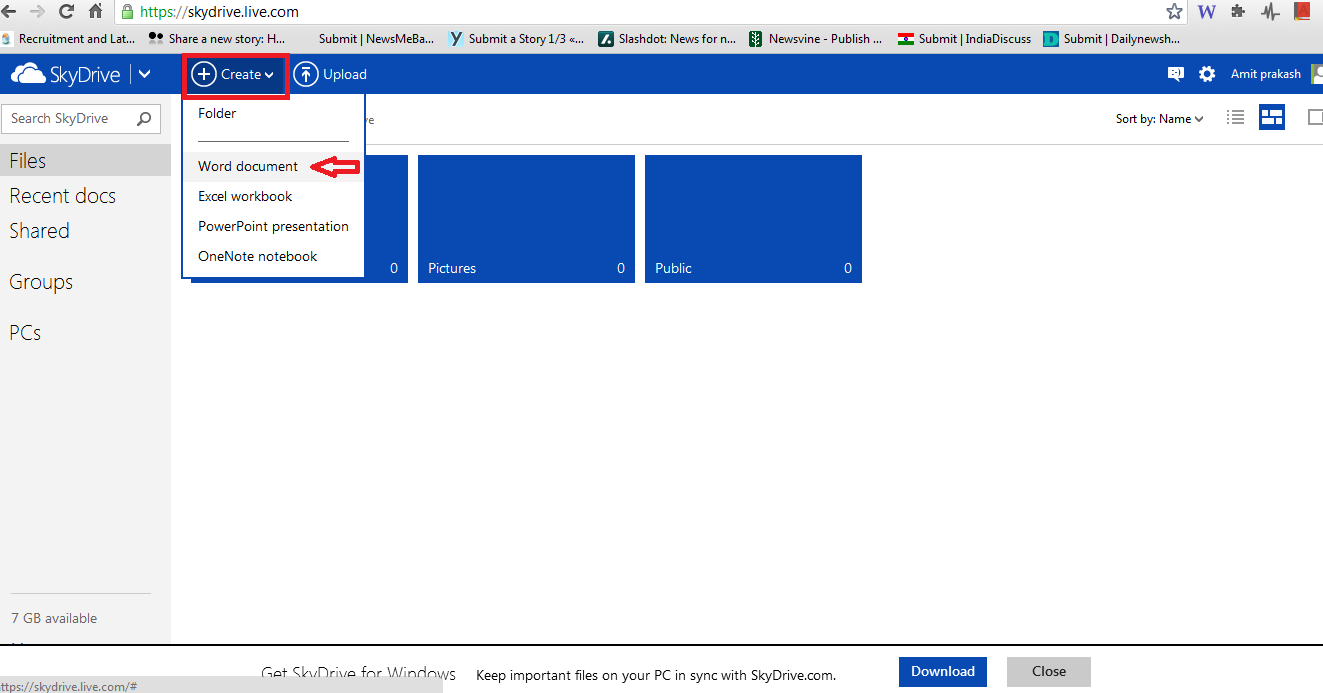
Task: Open the Recruitment and Lat... bookmark
Action: [x=68, y=39]
